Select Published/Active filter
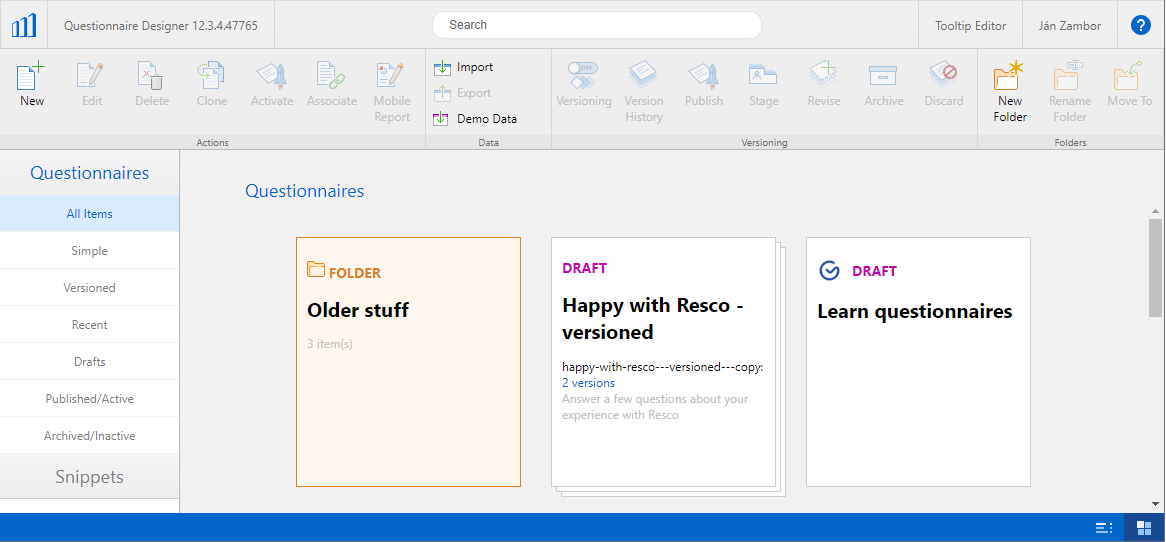Viewport: 1166px width, 542px height. (89, 399)
